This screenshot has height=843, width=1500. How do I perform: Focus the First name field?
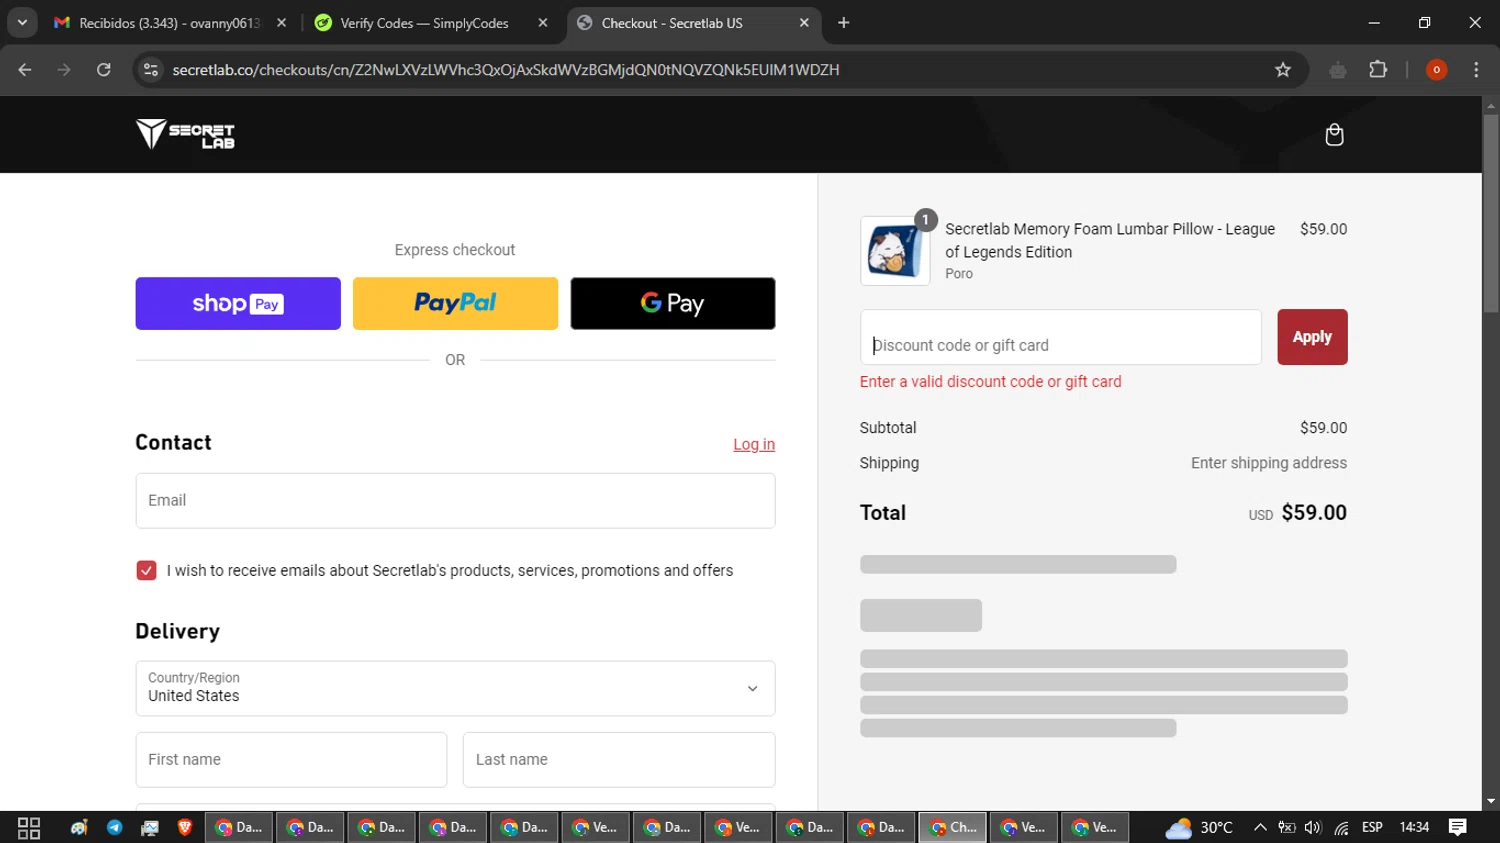(x=291, y=760)
